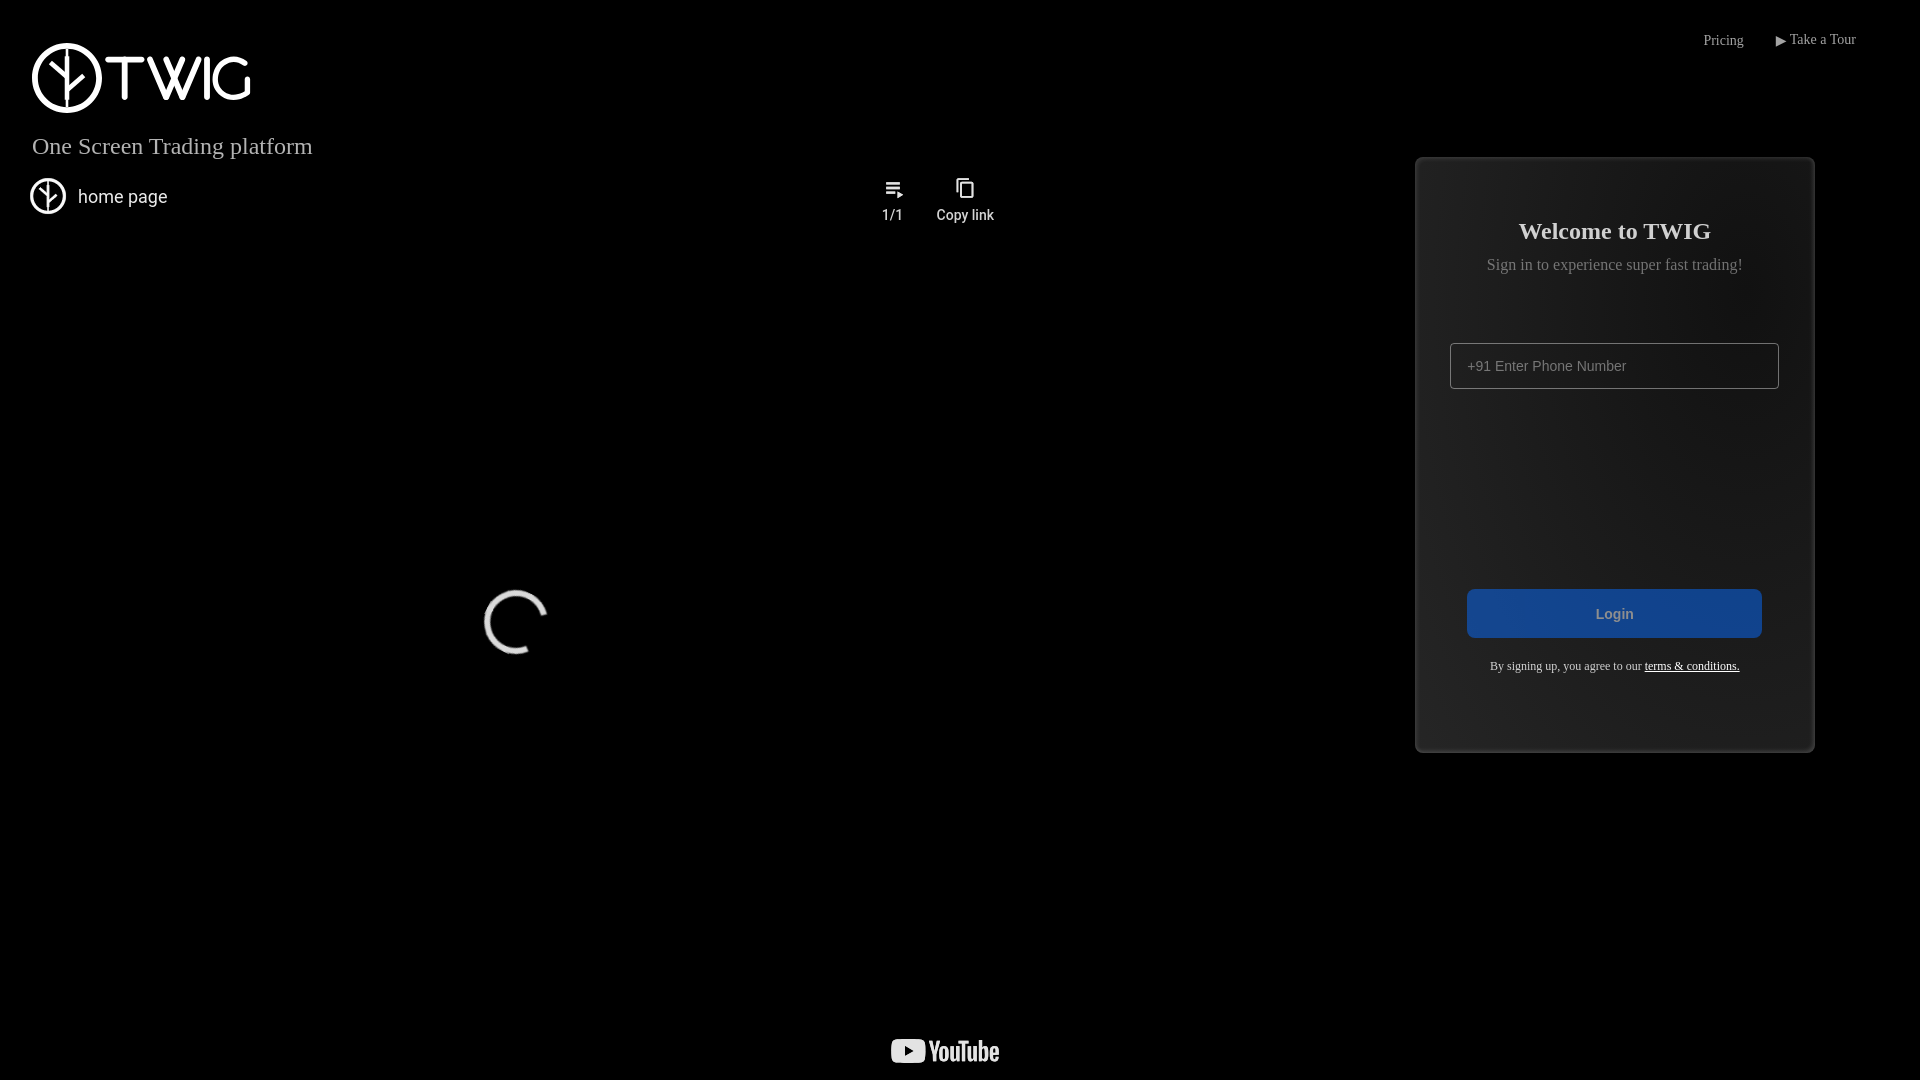1920x1080 pixels.
Task: Click the 'Welcome to TWIG' heading
Action: [1614, 231]
